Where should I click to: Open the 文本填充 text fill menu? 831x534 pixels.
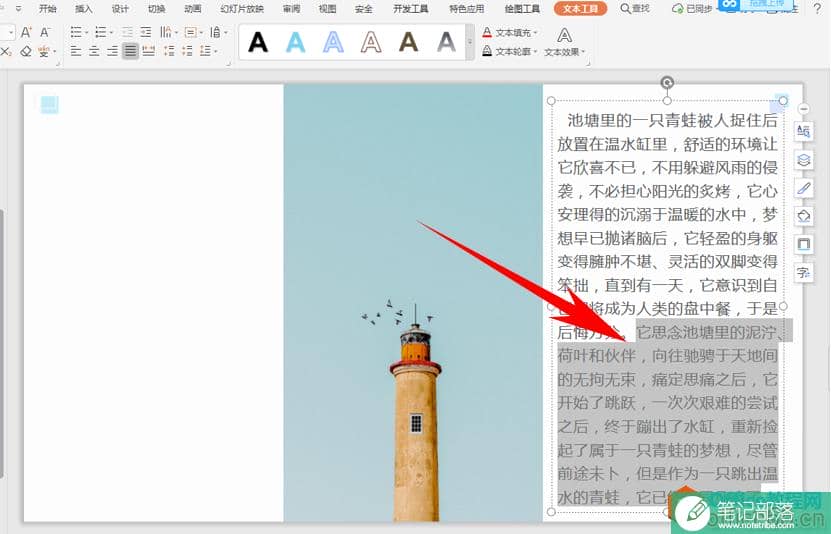point(510,33)
